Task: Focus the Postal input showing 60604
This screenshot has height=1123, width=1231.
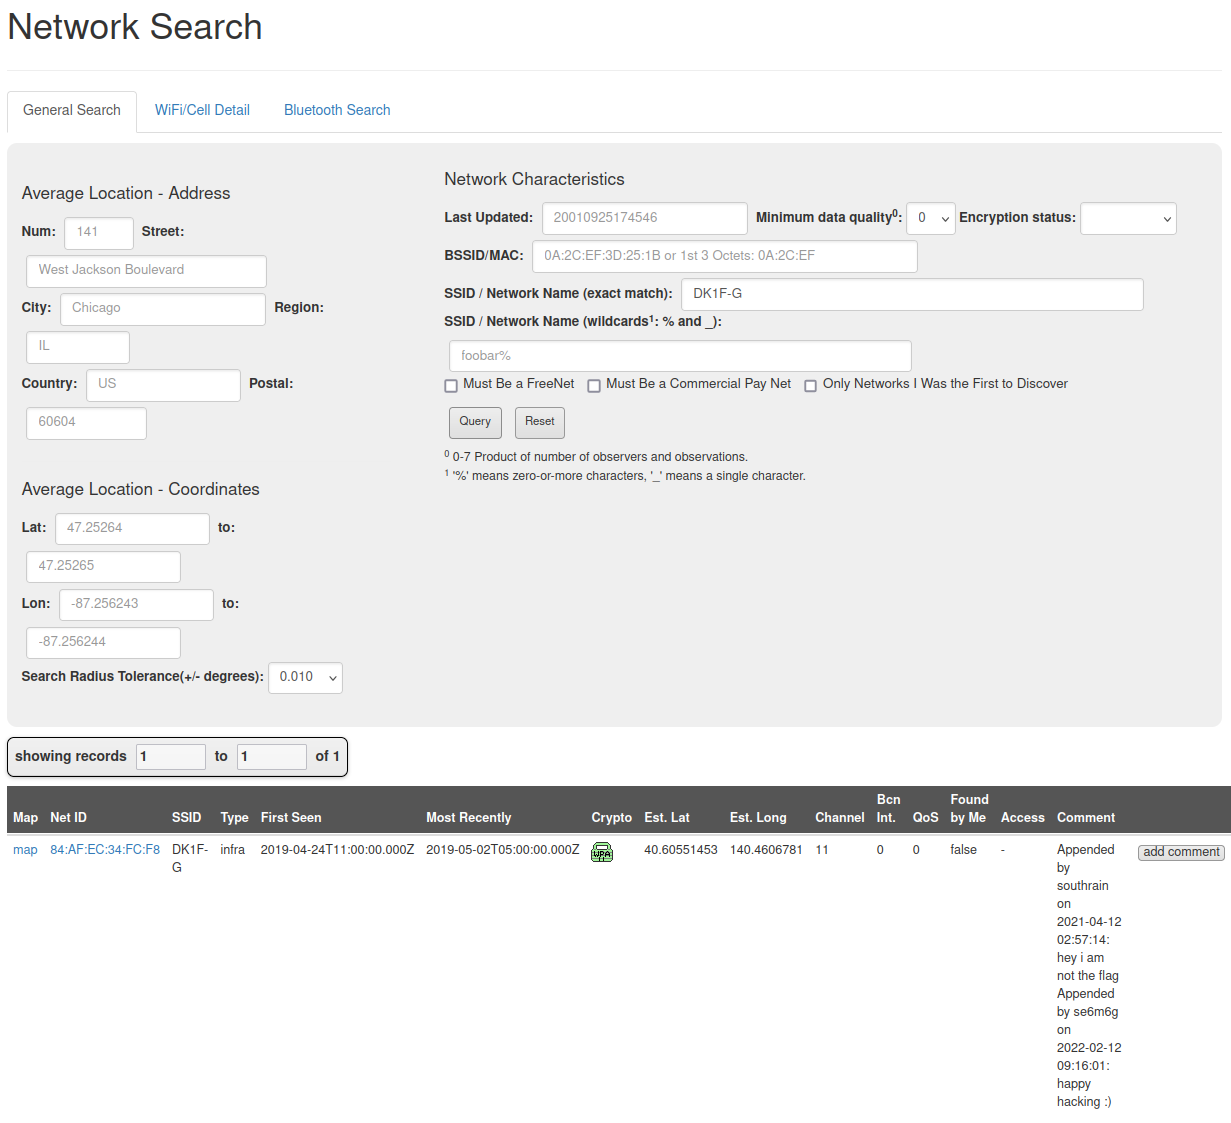Action: click(86, 423)
